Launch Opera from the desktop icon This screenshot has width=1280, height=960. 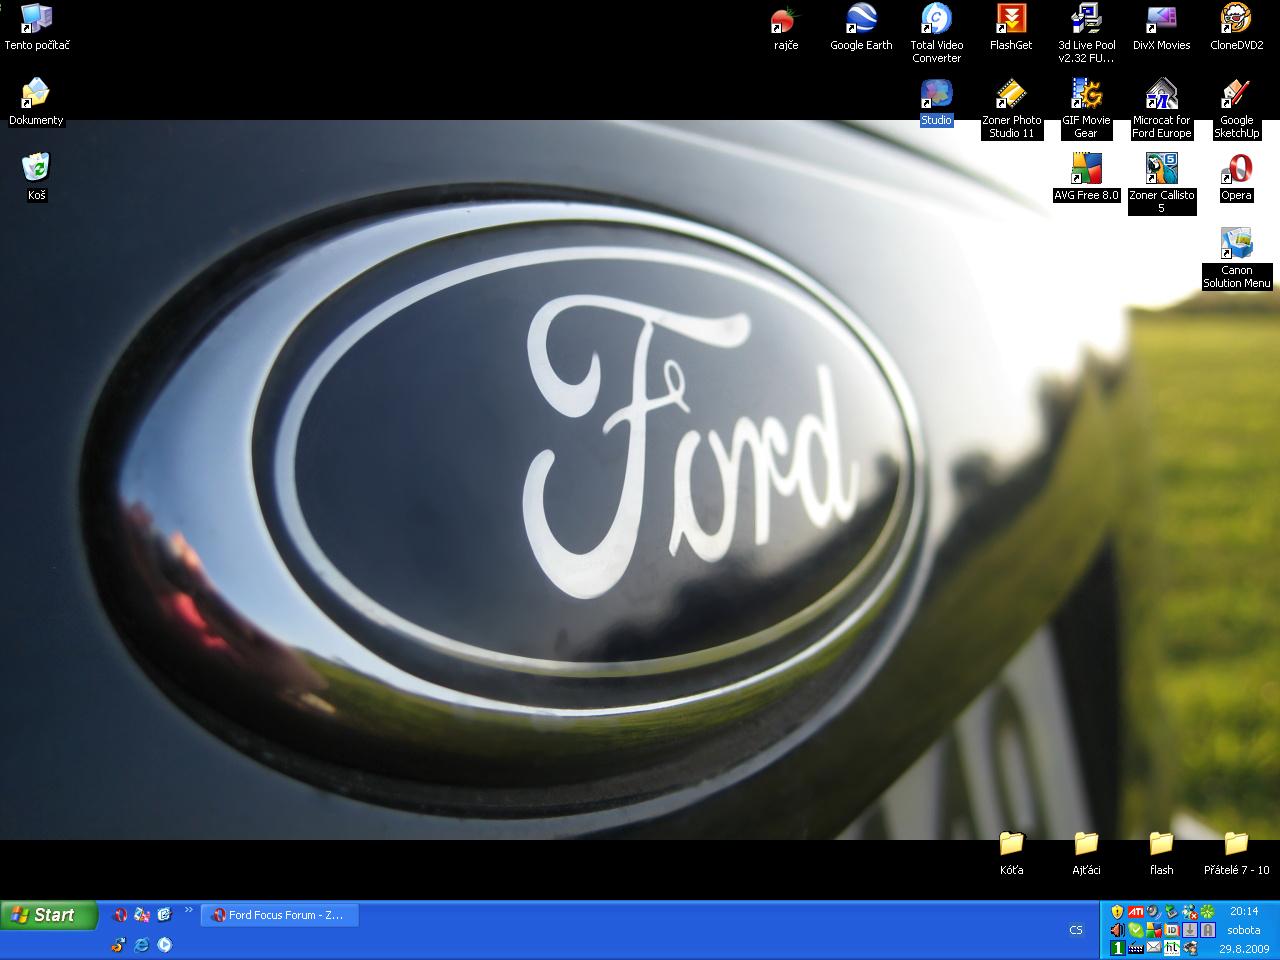point(1236,169)
